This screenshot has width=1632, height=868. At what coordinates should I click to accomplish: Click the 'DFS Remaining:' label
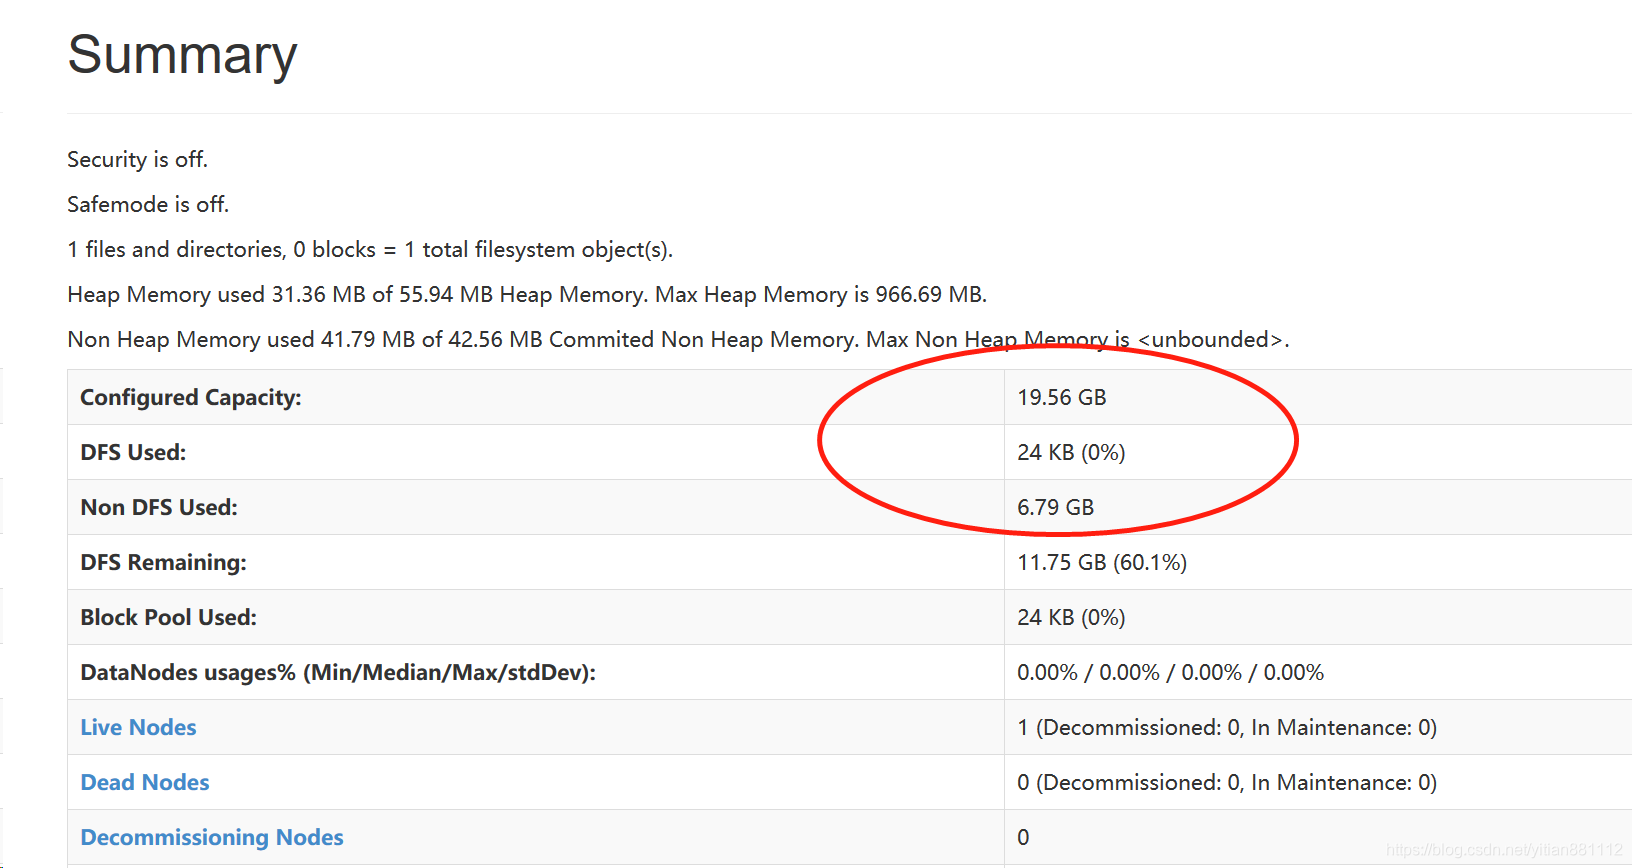[x=163, y=562]
